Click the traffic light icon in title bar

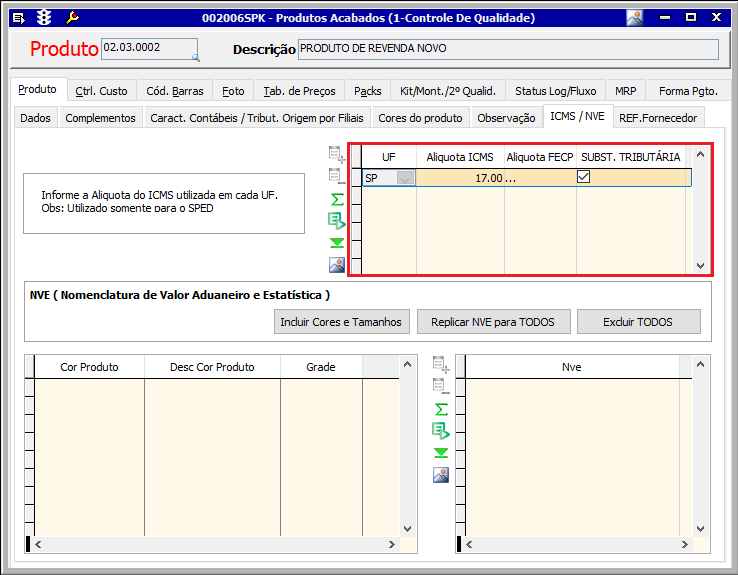(44, 17)
